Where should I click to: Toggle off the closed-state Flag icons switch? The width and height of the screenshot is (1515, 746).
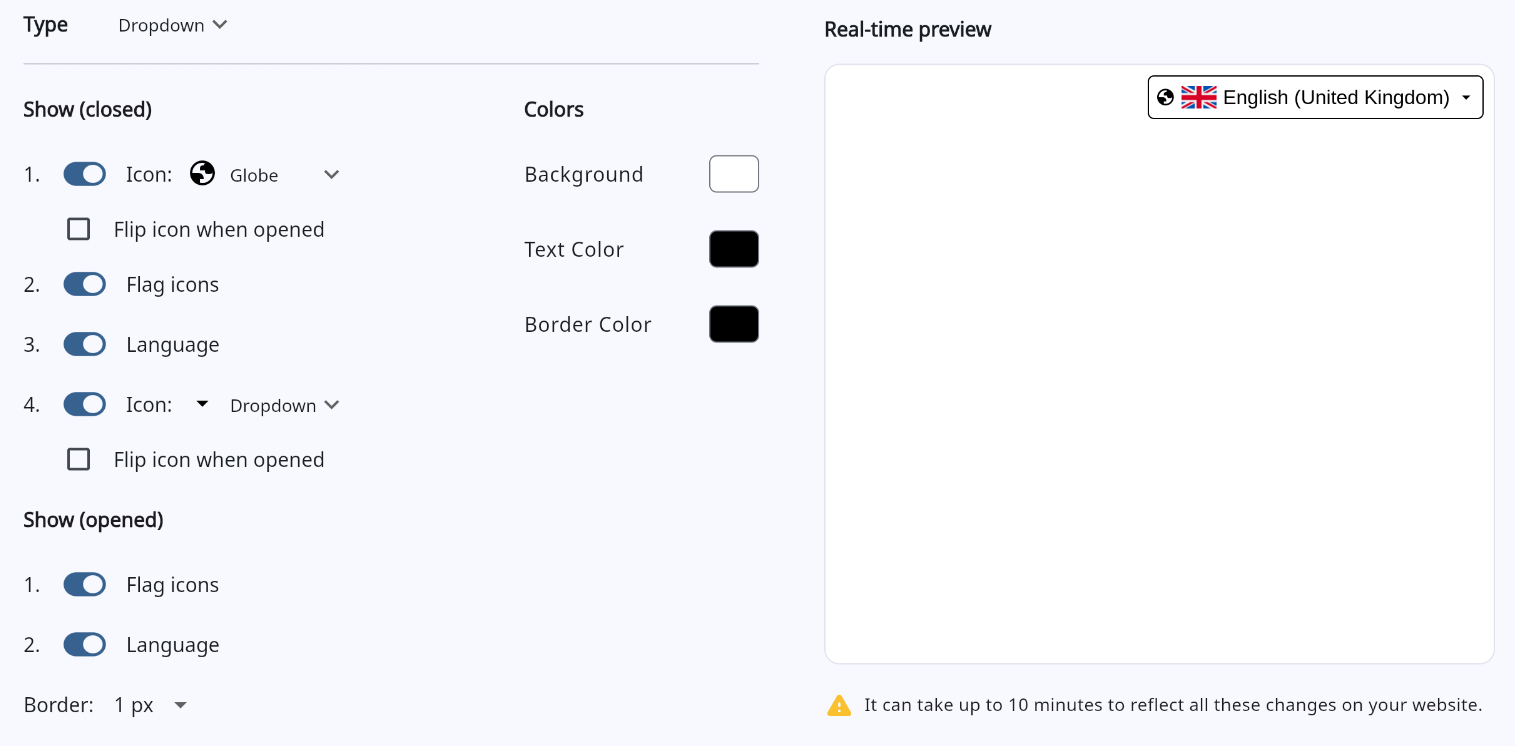point(85,284)
